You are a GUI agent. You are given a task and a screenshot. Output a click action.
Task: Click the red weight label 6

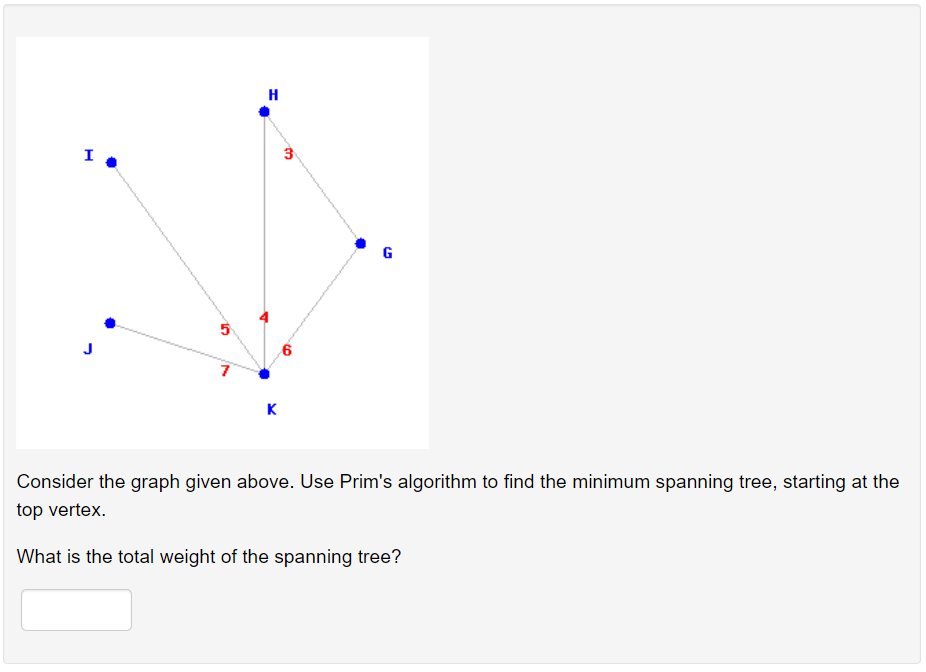tap(285, 351)
